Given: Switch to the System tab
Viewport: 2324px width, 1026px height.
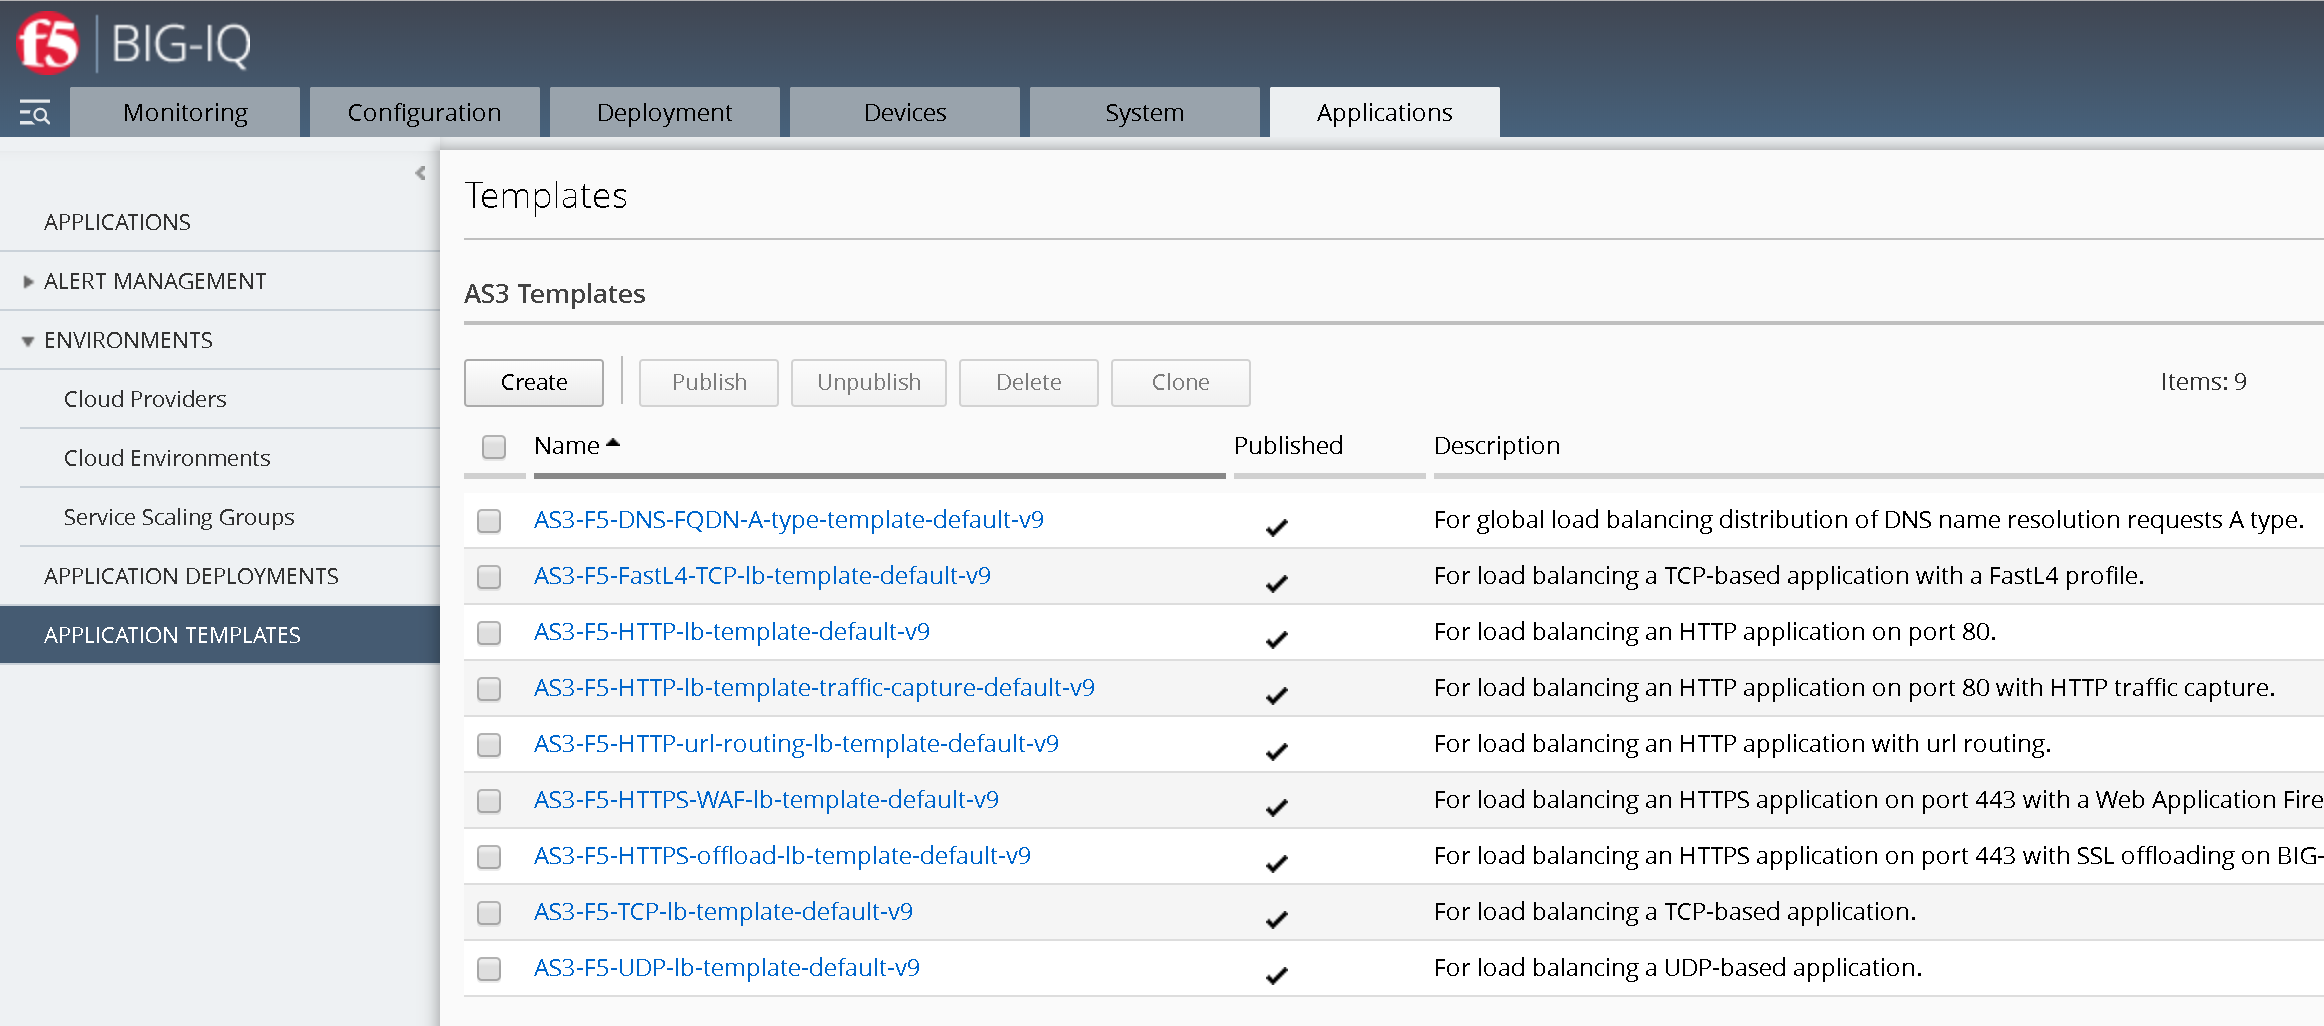Looking at the screenshot, I should 1144,112.
